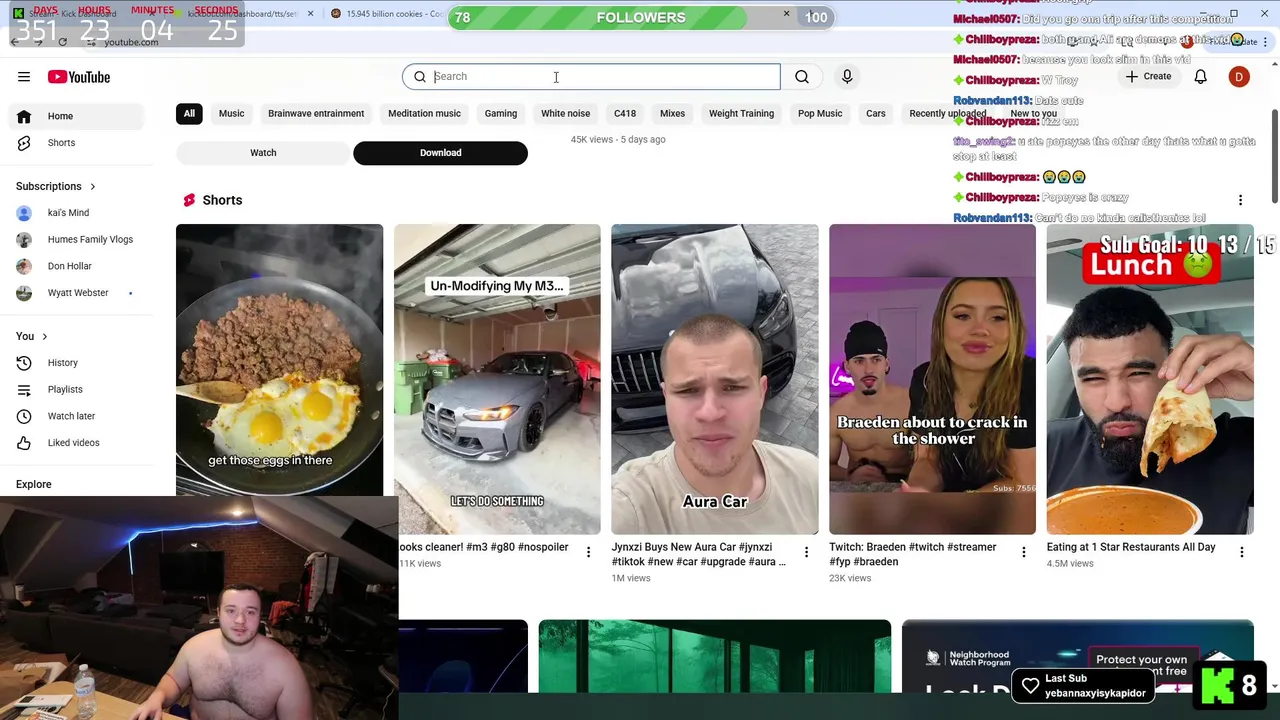Open Wyatt Webster channel
This screenshot has width=1280, height=720.
77,293
